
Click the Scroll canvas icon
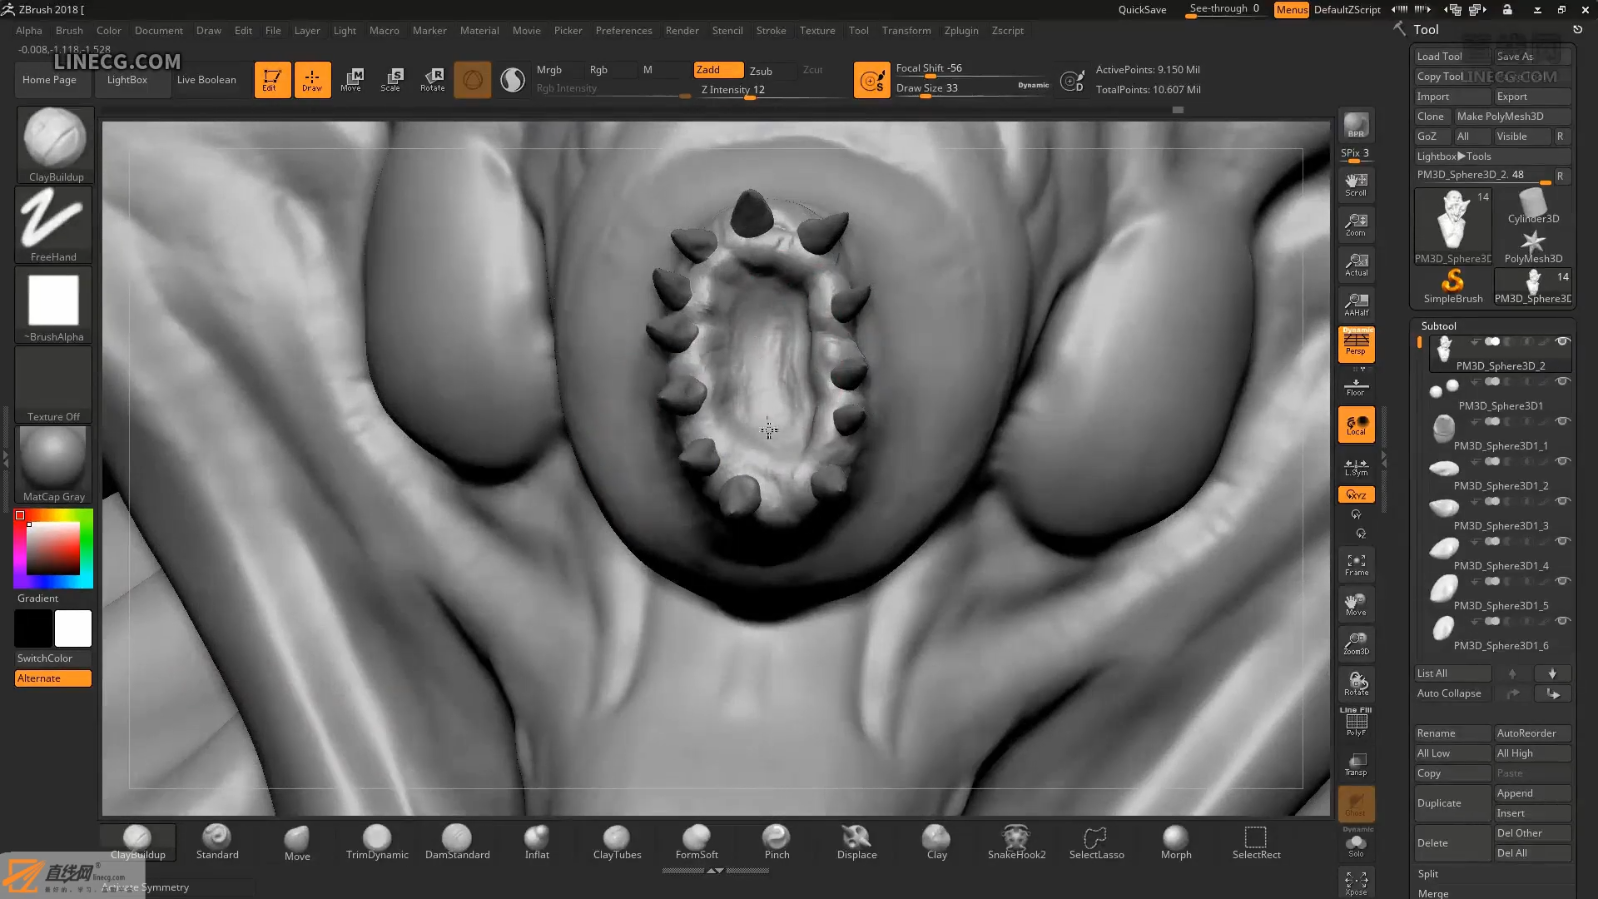pyautogui.click(x=1356, y=184)
